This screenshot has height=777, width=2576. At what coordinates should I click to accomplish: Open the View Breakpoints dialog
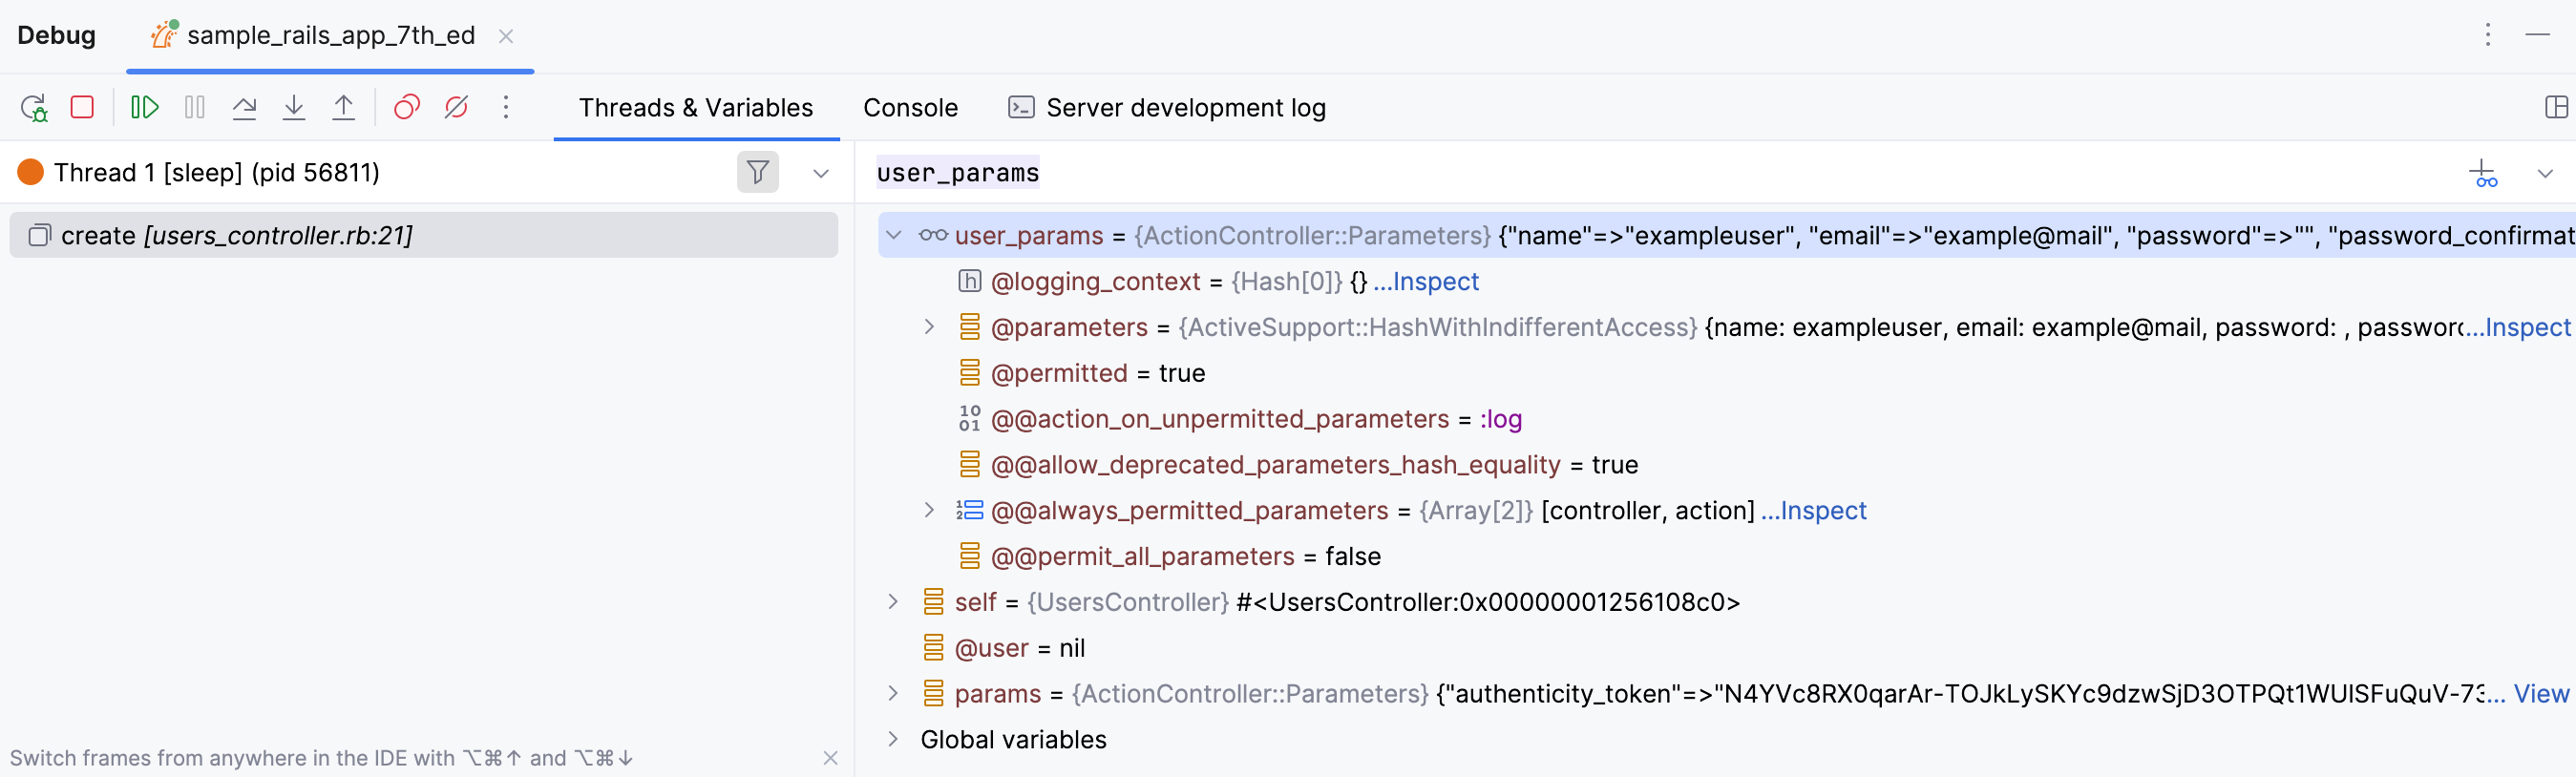click(x=406, y=107)
